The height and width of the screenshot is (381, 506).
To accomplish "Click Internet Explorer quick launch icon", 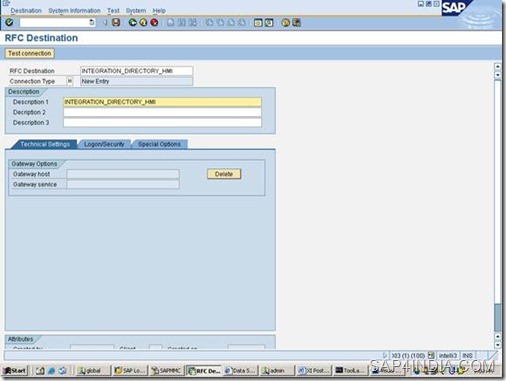I will point(51,370).
